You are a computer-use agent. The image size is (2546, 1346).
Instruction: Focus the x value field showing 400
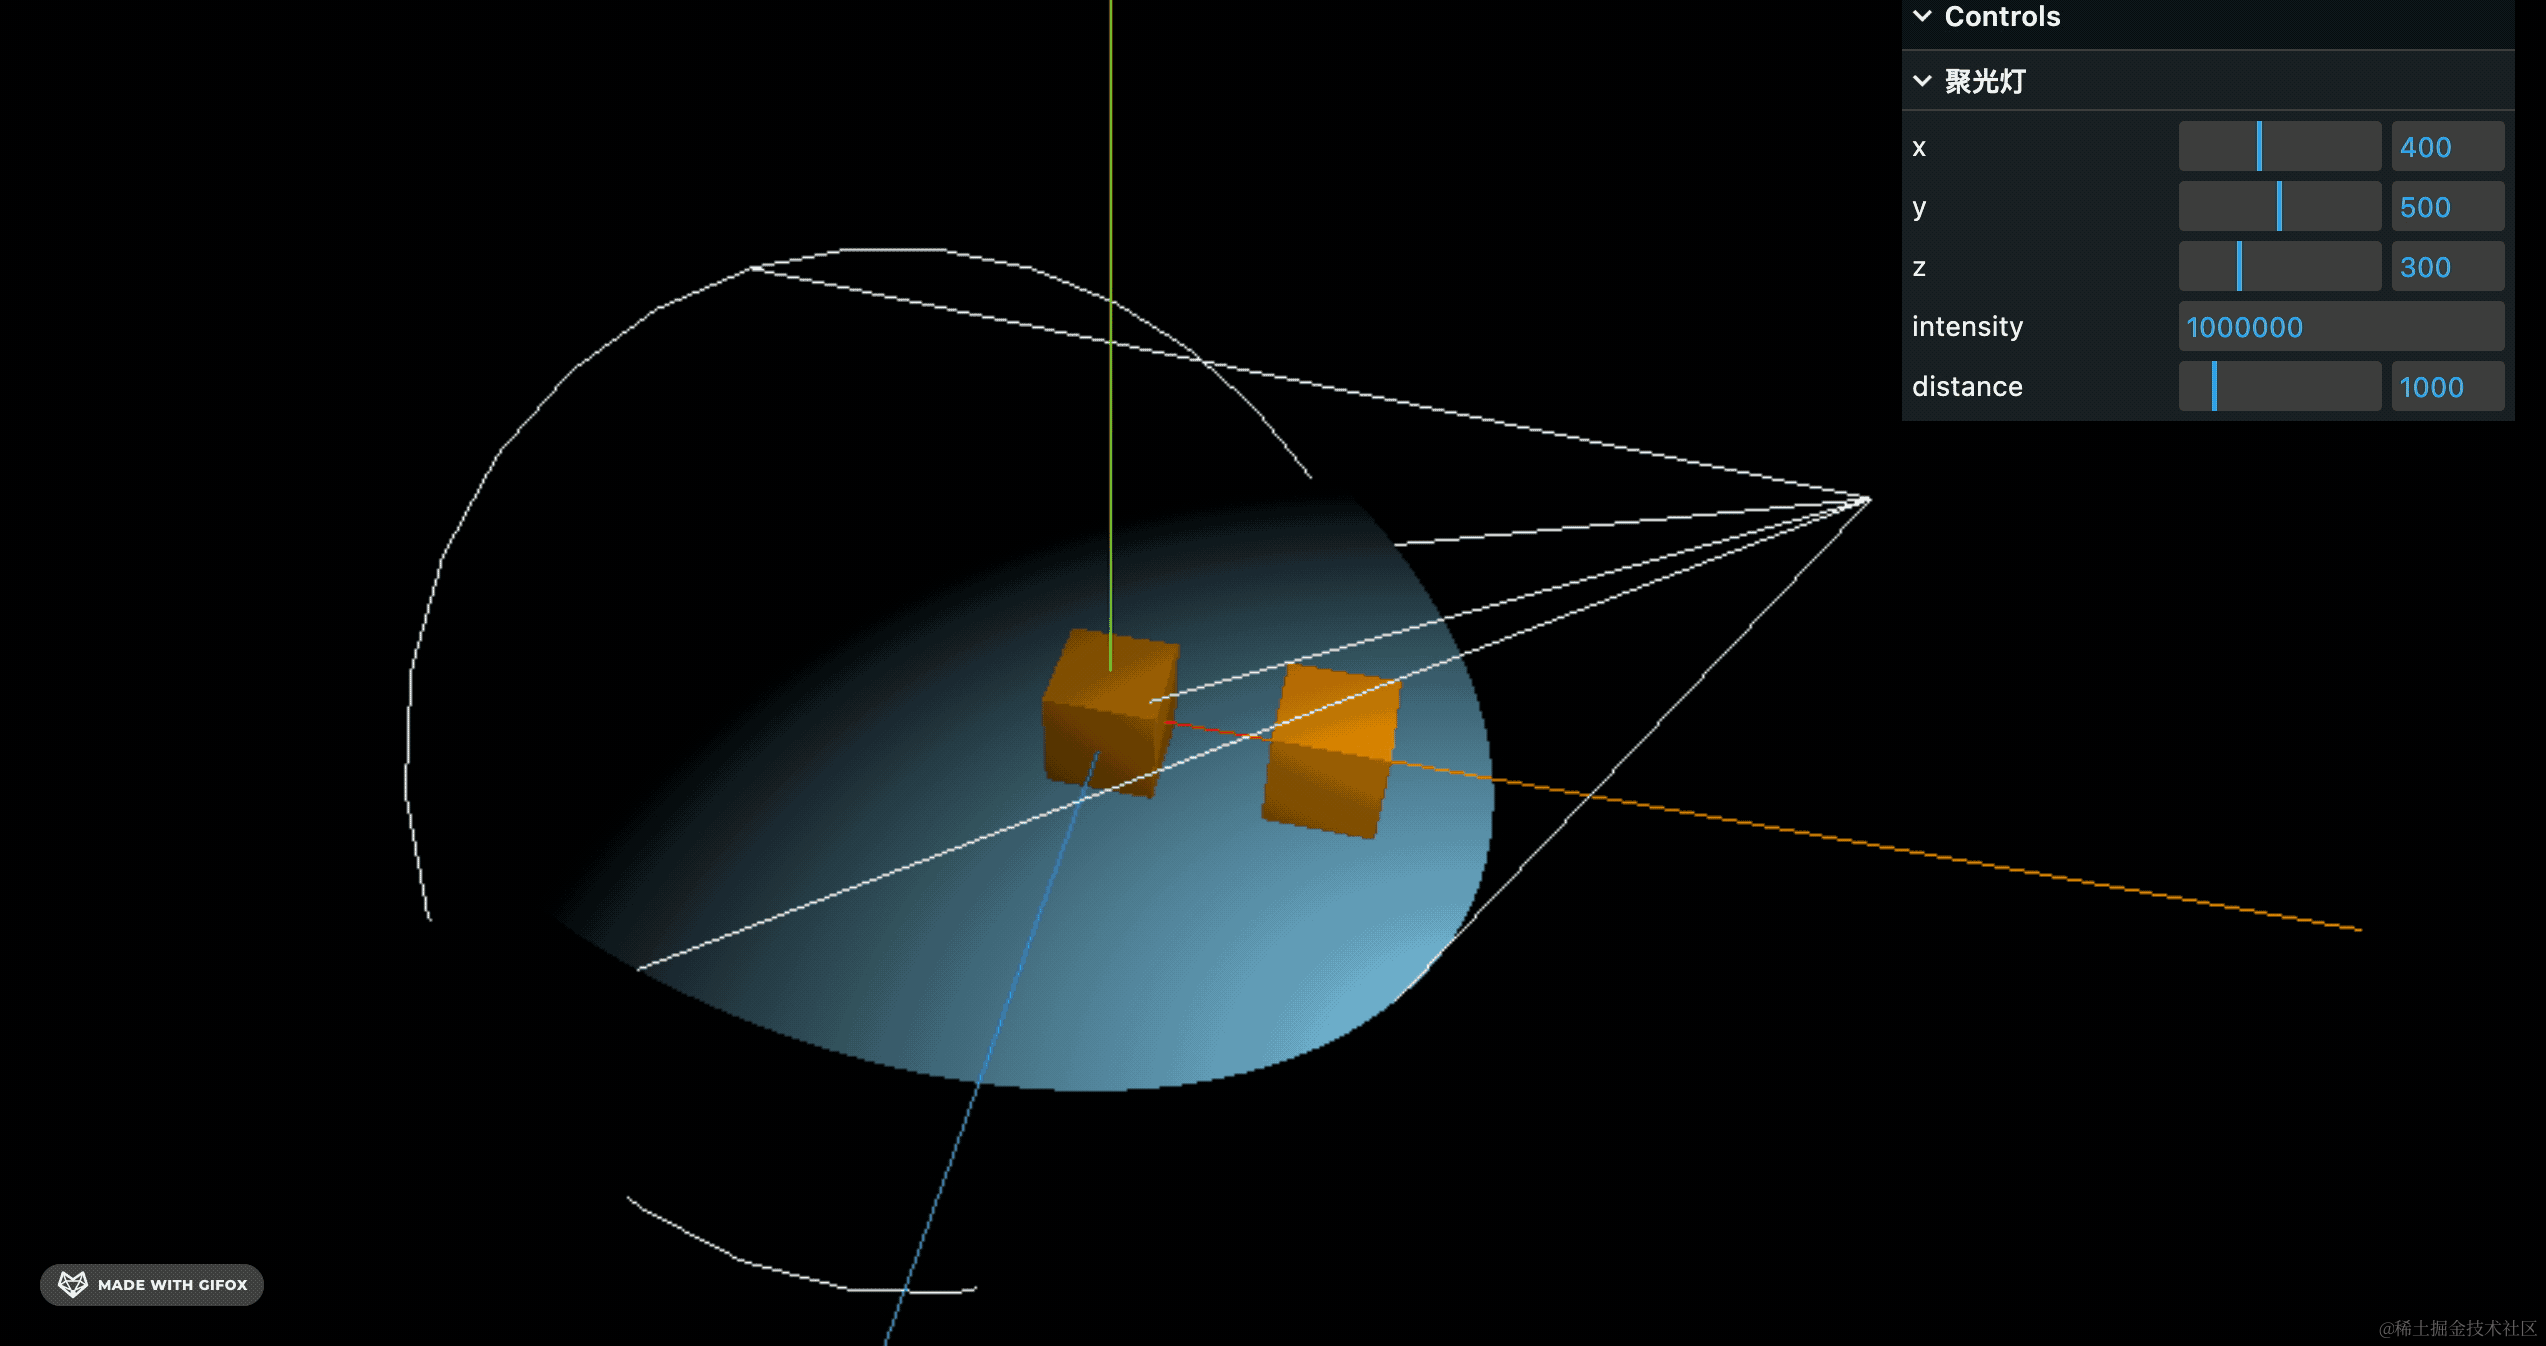click(2447, 147)
